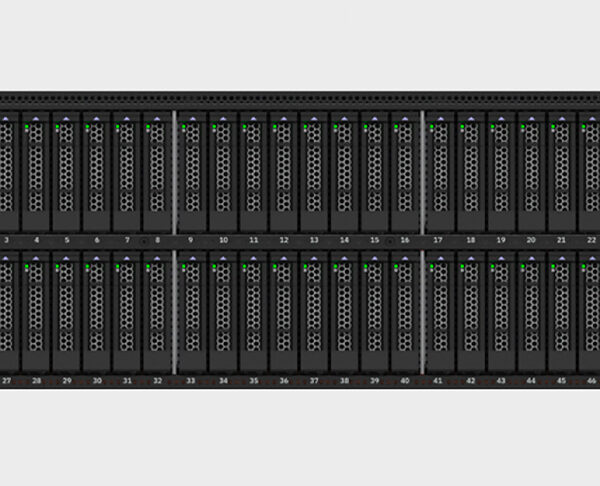Click green status LED on bay 37
The height and width of the screenshot is (486, 600).
(x=305, y=266)
